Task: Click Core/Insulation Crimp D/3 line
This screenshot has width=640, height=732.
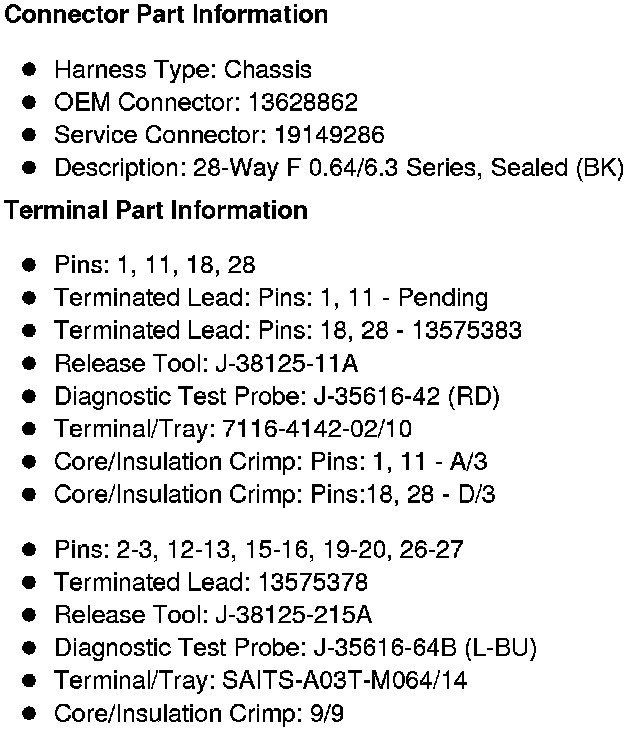Action: point(274,495)
